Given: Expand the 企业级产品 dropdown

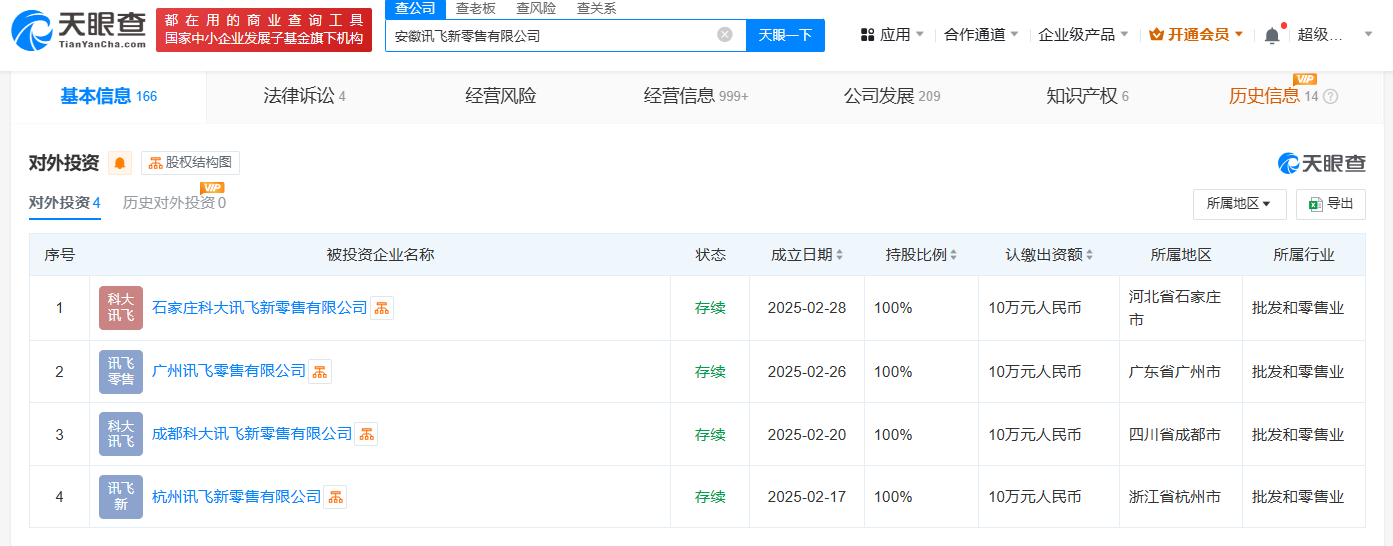Looking at the screenshot, I should [x=1083, y=35].
